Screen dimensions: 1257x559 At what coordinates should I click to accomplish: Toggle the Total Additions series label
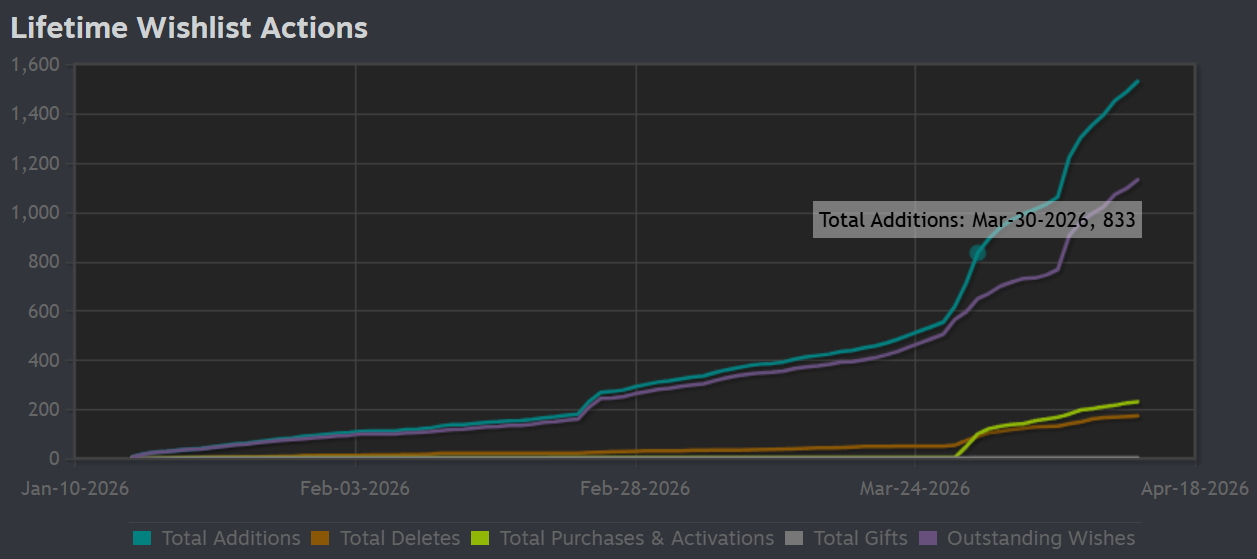click(230, 539)
